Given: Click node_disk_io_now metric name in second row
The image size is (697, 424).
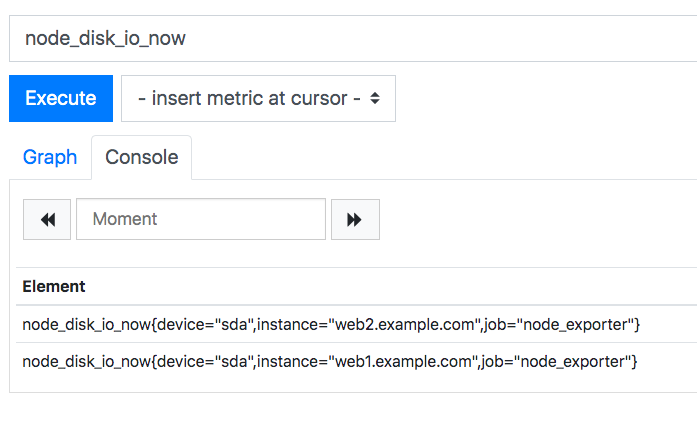Looking at the screenshot, I should 87,362.
